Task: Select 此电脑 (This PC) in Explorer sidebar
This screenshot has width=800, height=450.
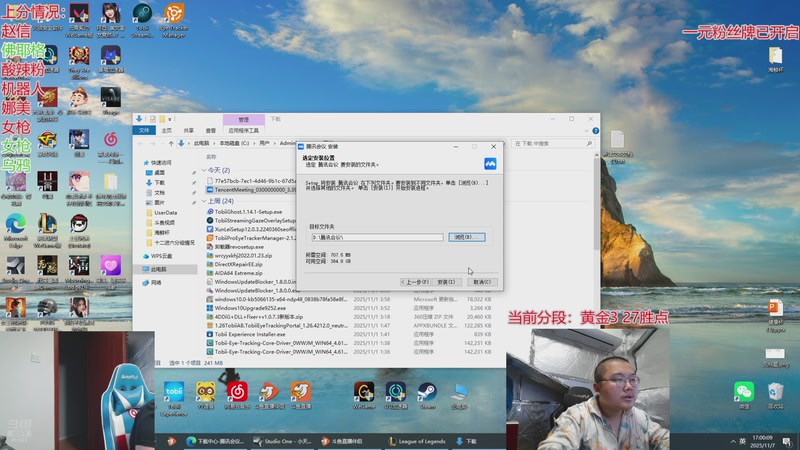Action: tap(159, 269)
